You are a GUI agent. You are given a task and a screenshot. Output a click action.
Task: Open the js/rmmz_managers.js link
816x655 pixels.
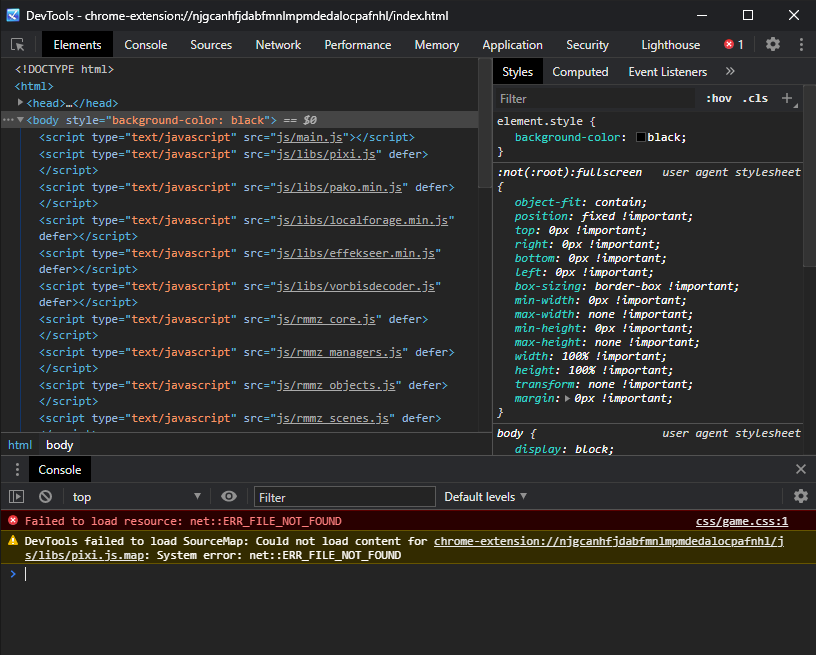[x=339, y=352]
